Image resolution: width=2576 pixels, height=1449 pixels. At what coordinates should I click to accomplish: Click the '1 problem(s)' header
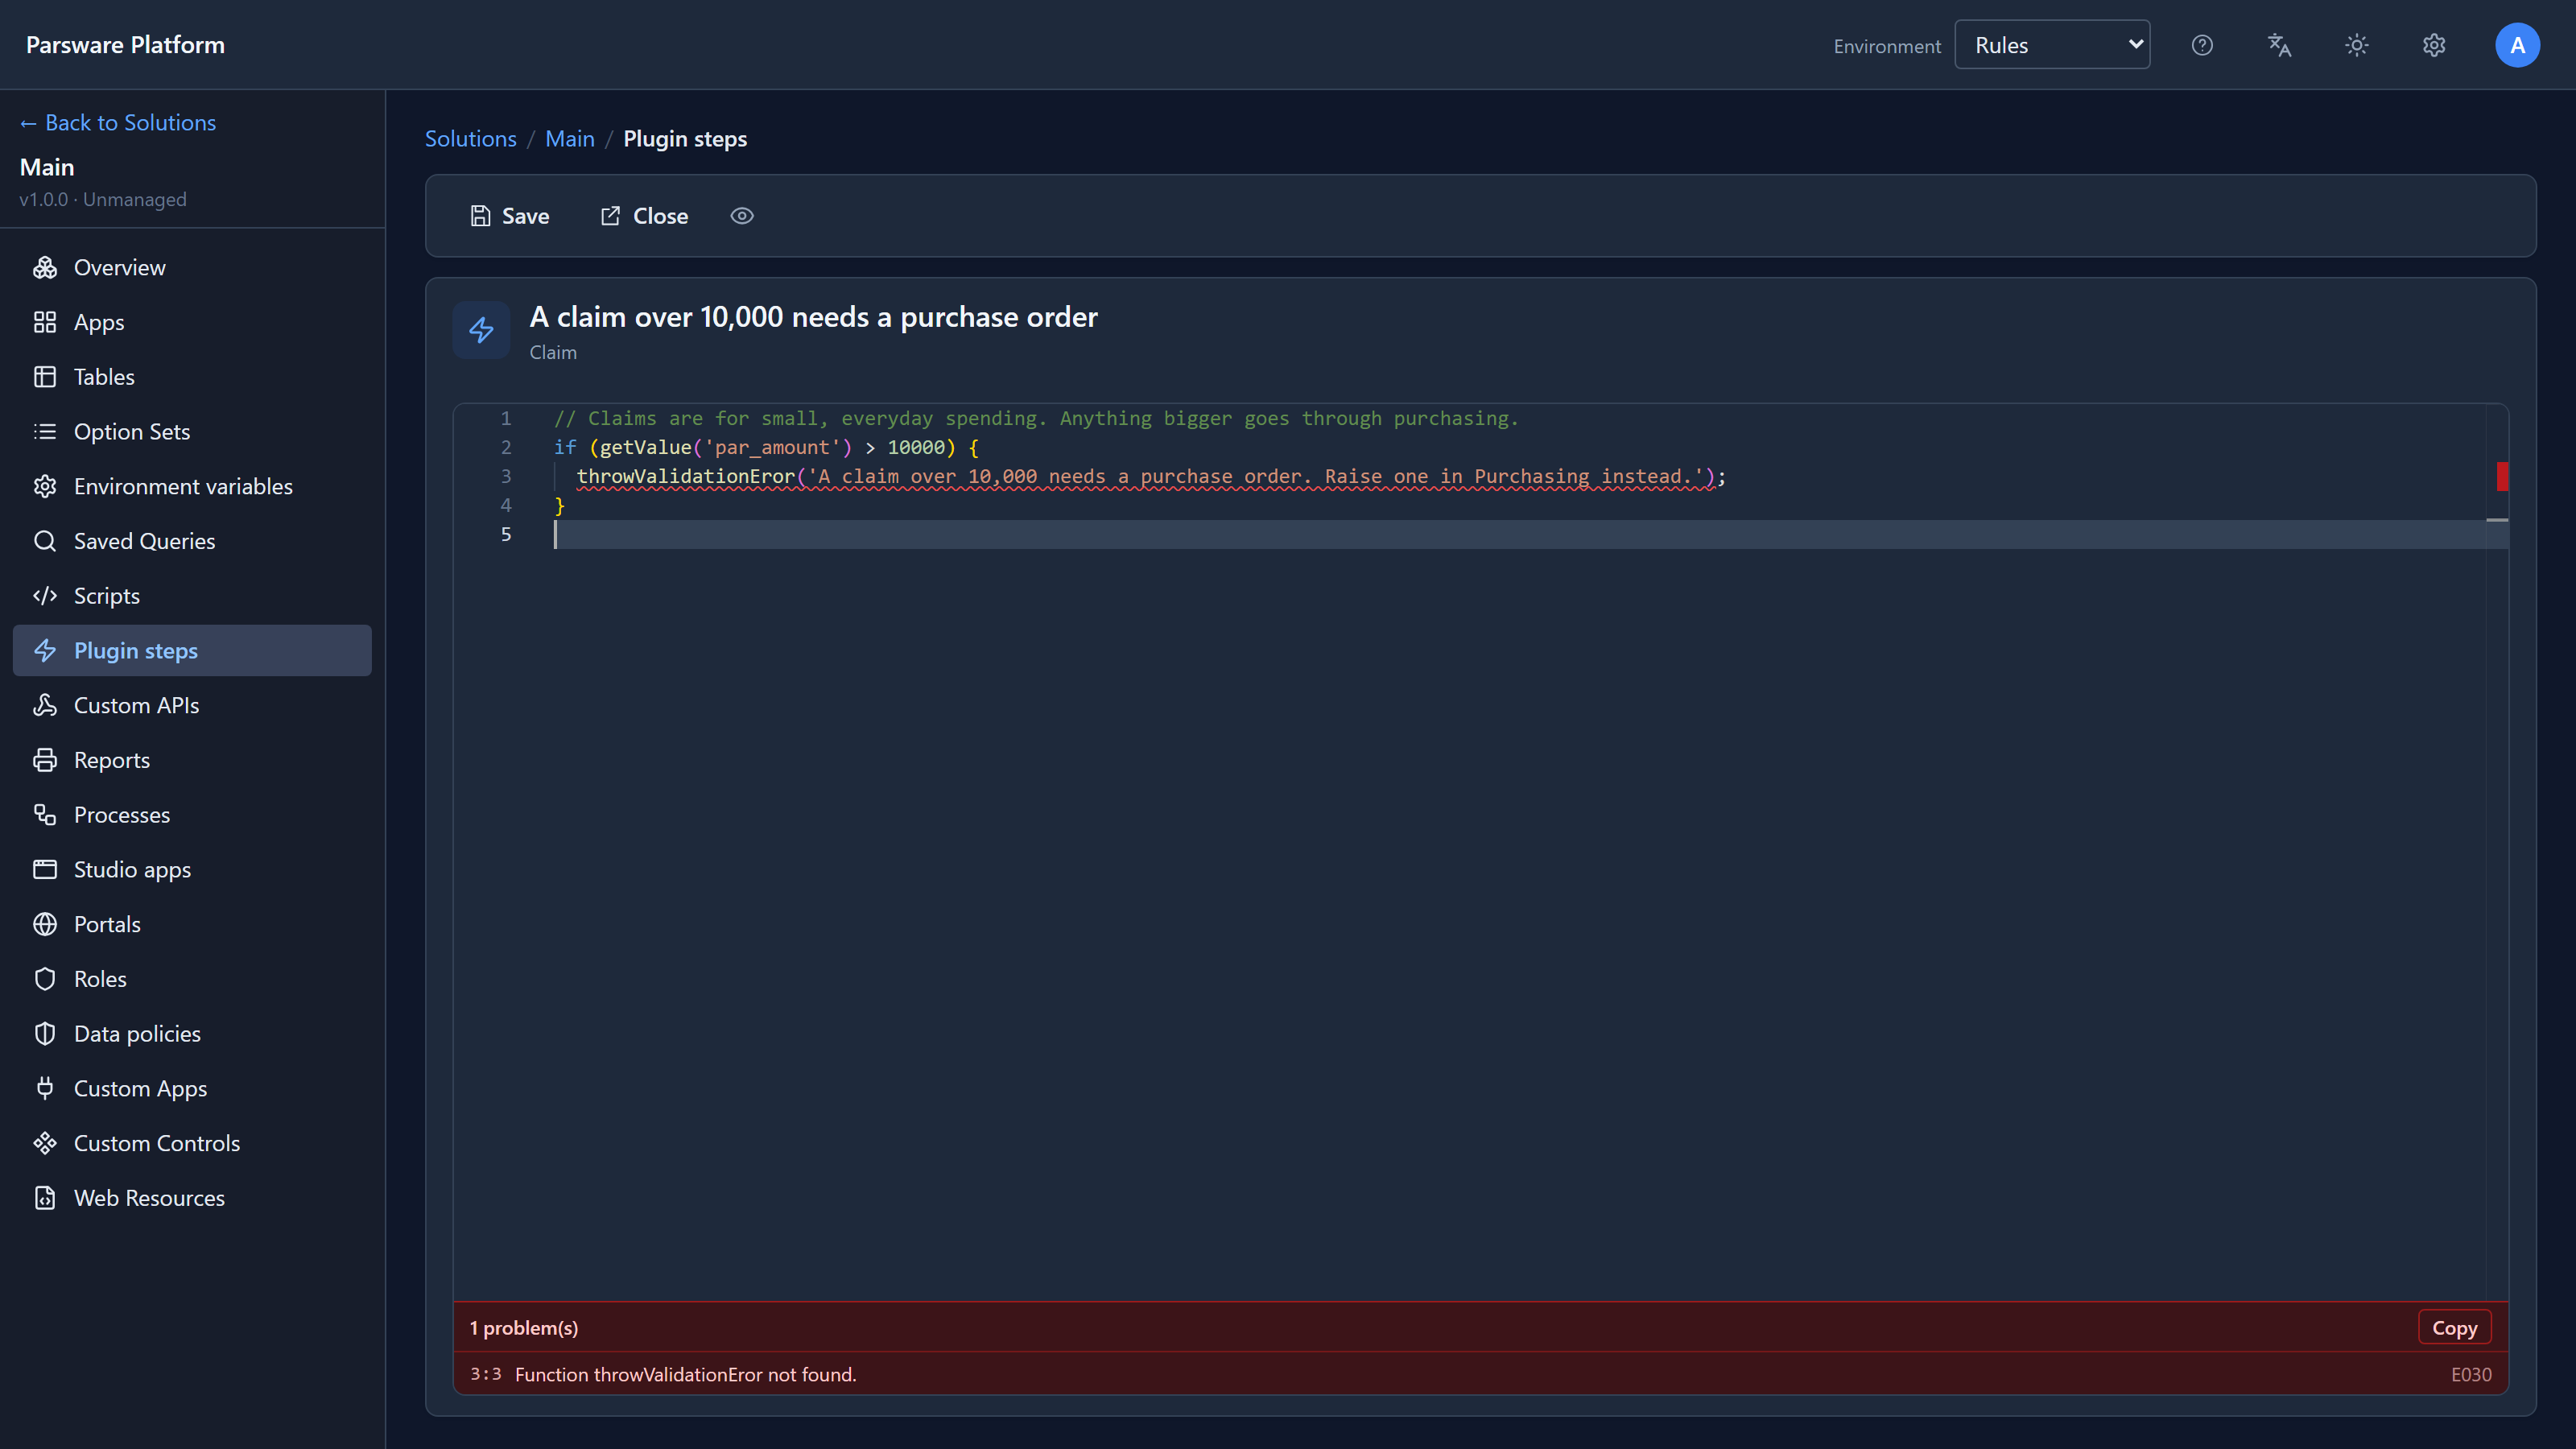tap(524, 1328)
